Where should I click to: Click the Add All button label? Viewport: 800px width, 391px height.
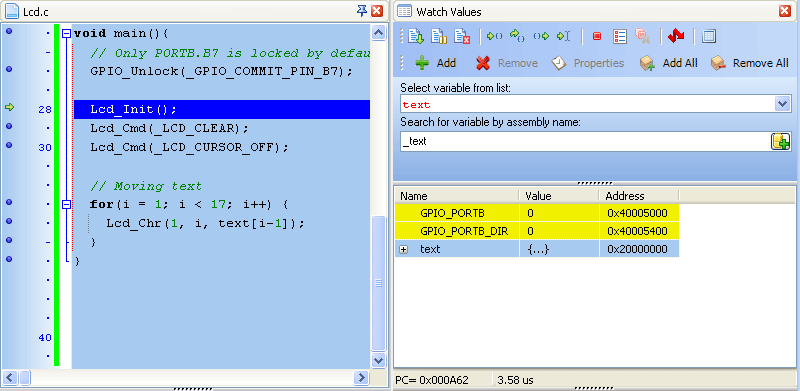(680, 63)
